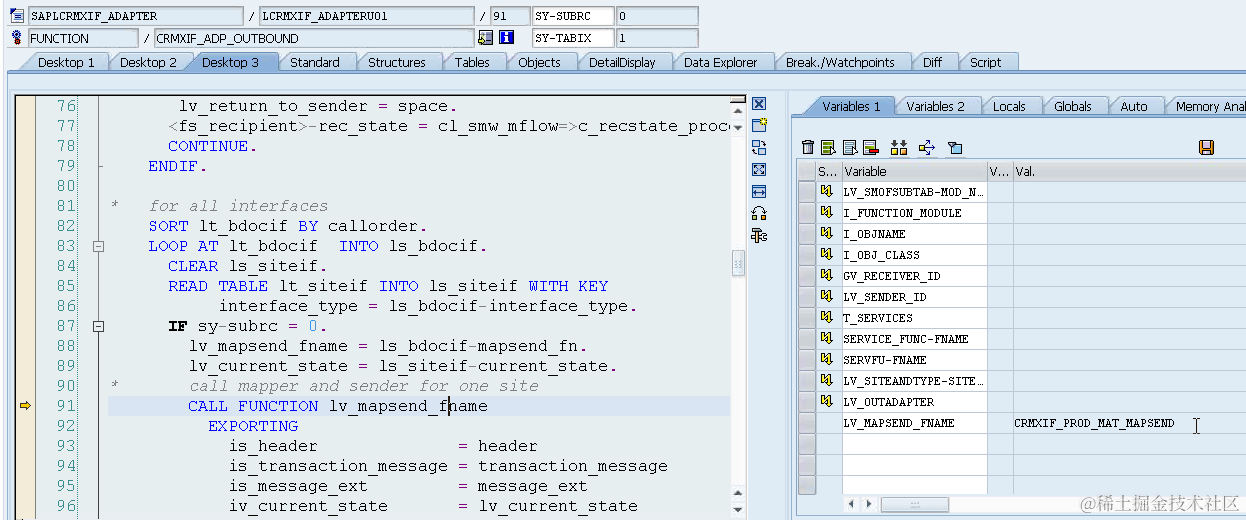The image size is (1246, 520).
Task: Click the navigate-to-source icon after CRMXIF_ADP_OUTBOUND
Action: pos(486,38)
